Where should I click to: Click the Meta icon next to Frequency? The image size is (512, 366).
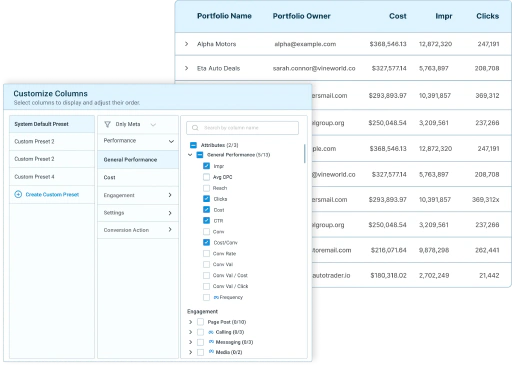[216, 297]
